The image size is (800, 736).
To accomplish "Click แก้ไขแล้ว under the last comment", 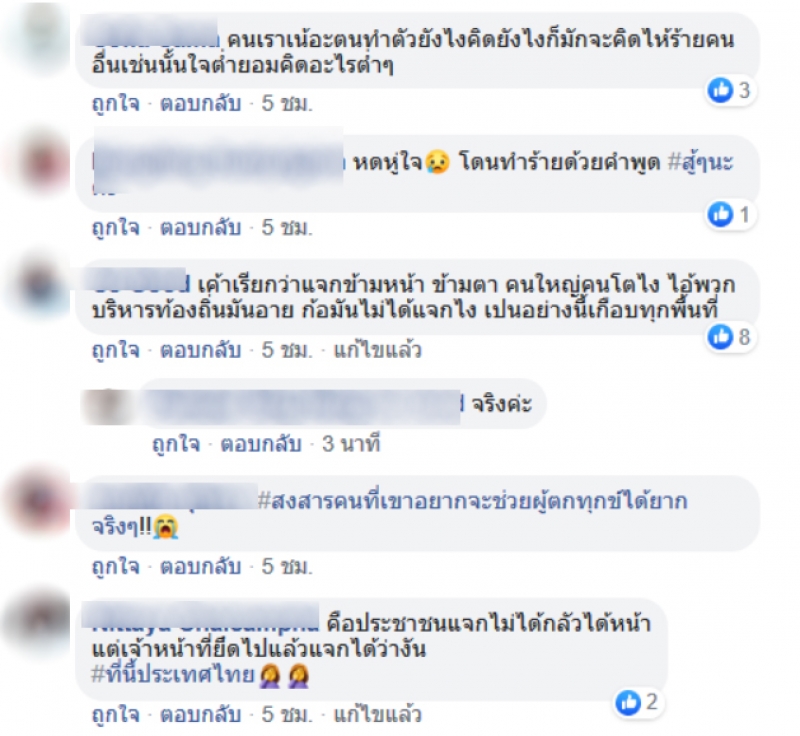I will [378, 714].
